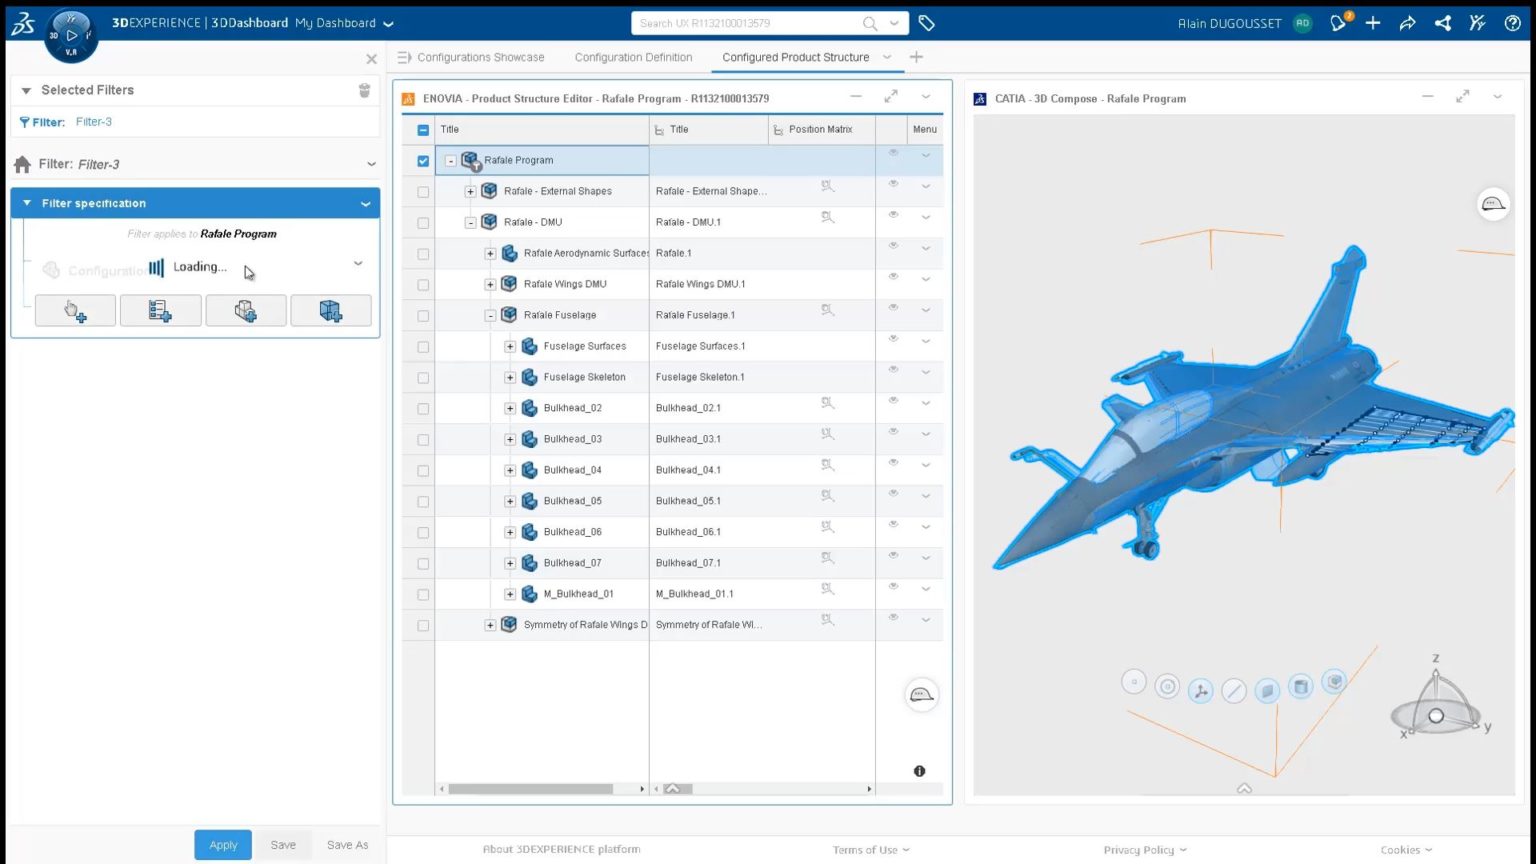Click the home icon next to Filter-3
The width and height of the screenshot is (1536, 864).
coord(22,164)
